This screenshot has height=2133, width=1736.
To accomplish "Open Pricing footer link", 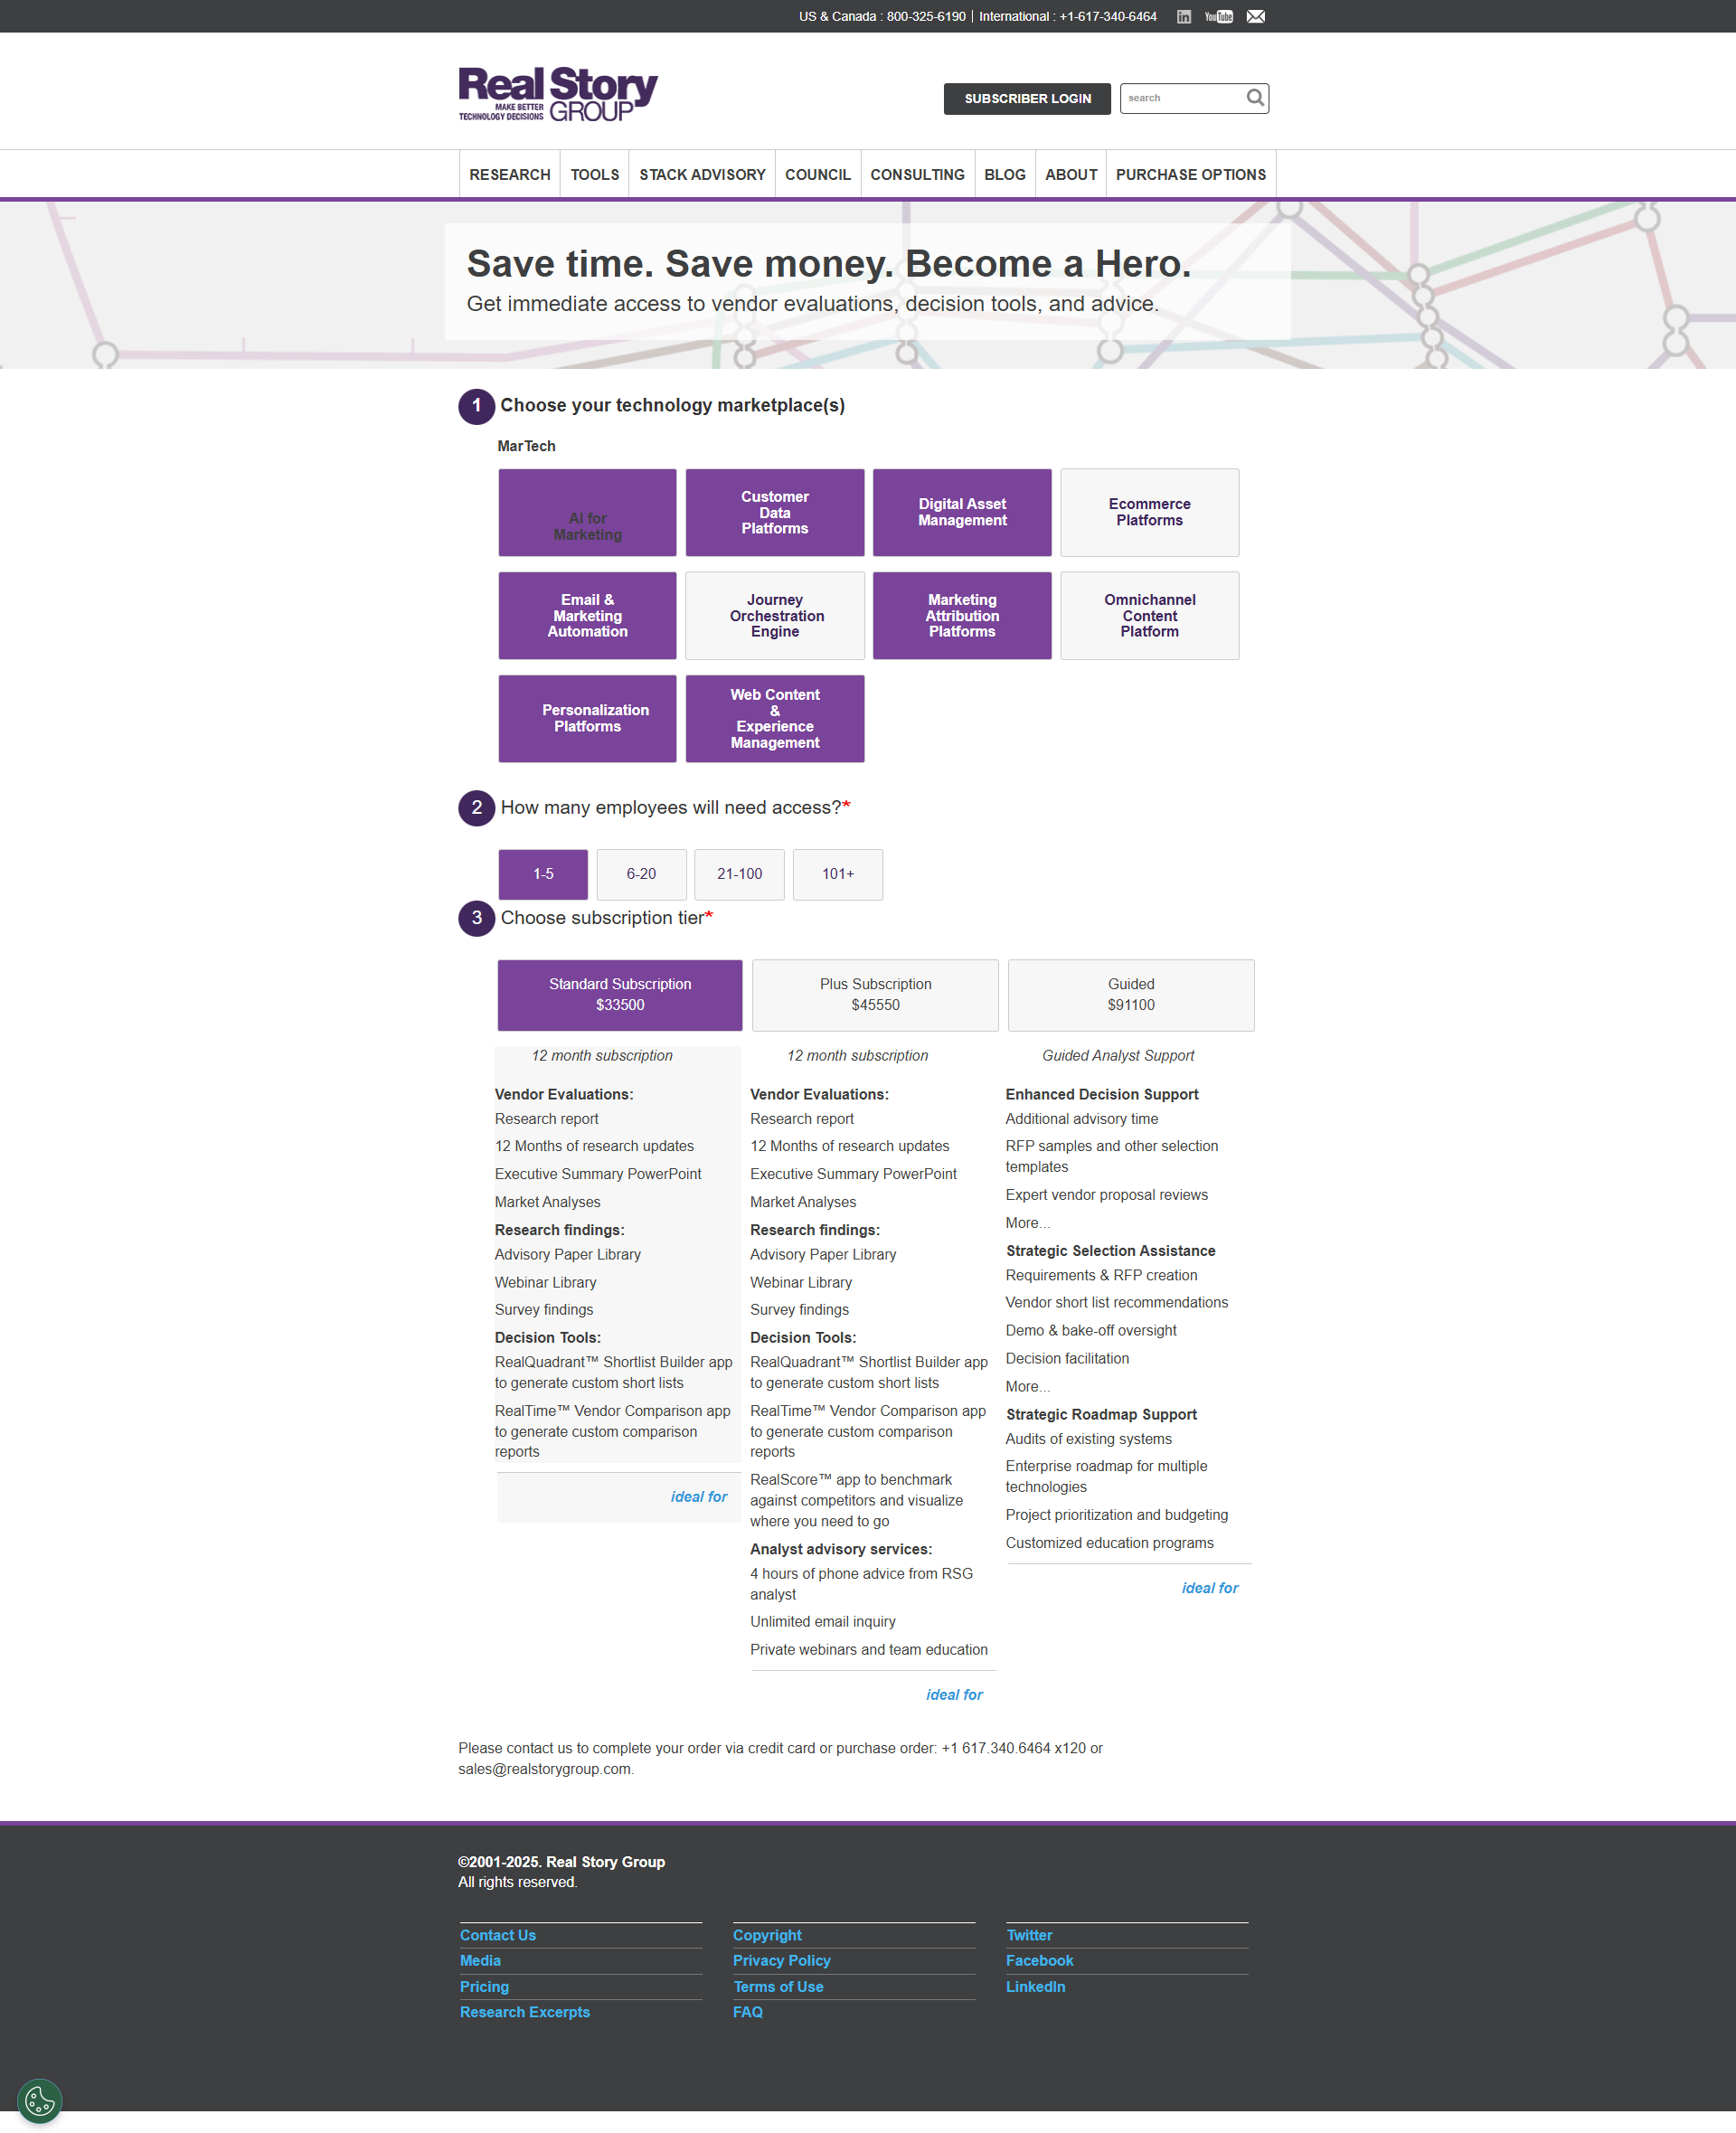I will pyautogui.click(x=484, y=1986).
